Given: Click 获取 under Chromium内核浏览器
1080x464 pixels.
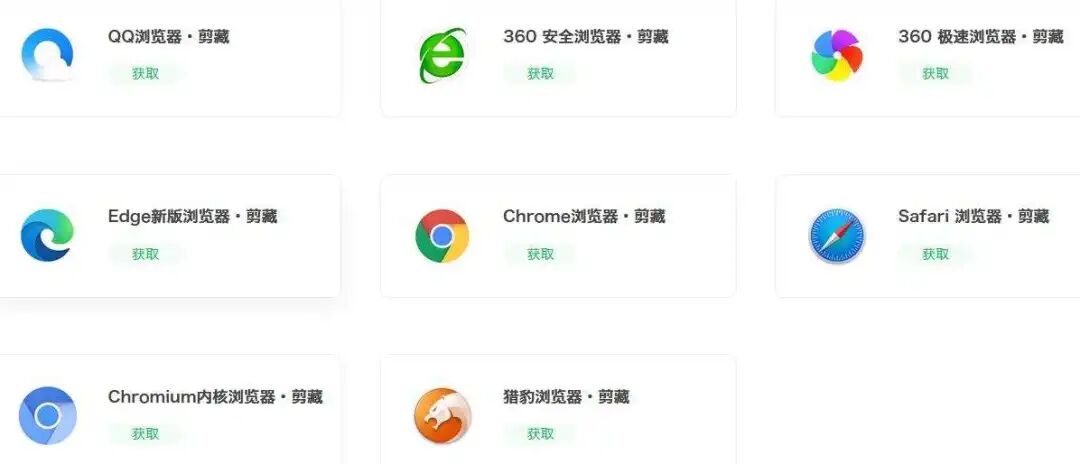Looking at the screenshot, I should tap(145, 434).
